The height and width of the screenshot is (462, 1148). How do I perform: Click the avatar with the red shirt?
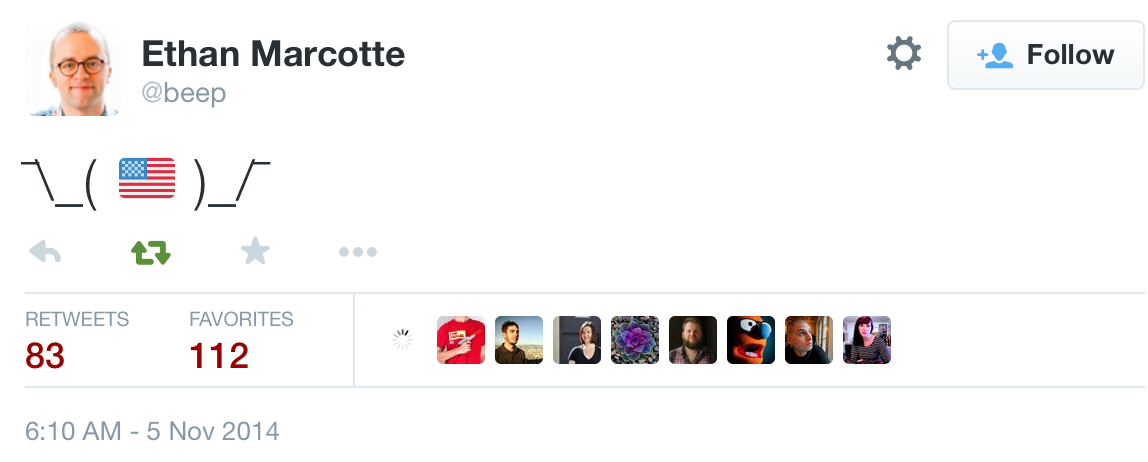pyautogui.click(x=461, y=340)
